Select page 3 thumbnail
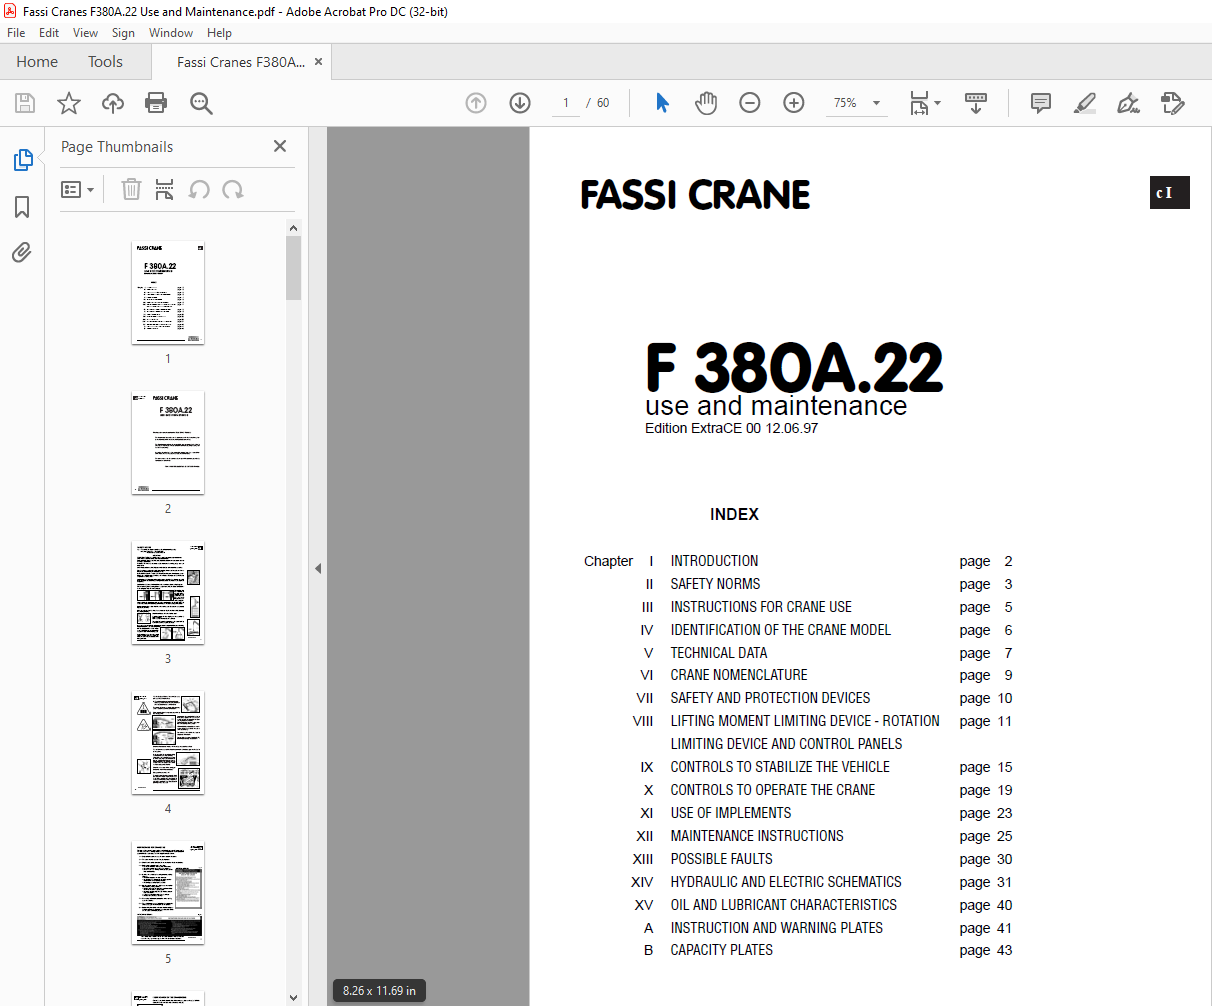The height and width of the screenshot is (1006, 1212). click(x=168, y=593)
